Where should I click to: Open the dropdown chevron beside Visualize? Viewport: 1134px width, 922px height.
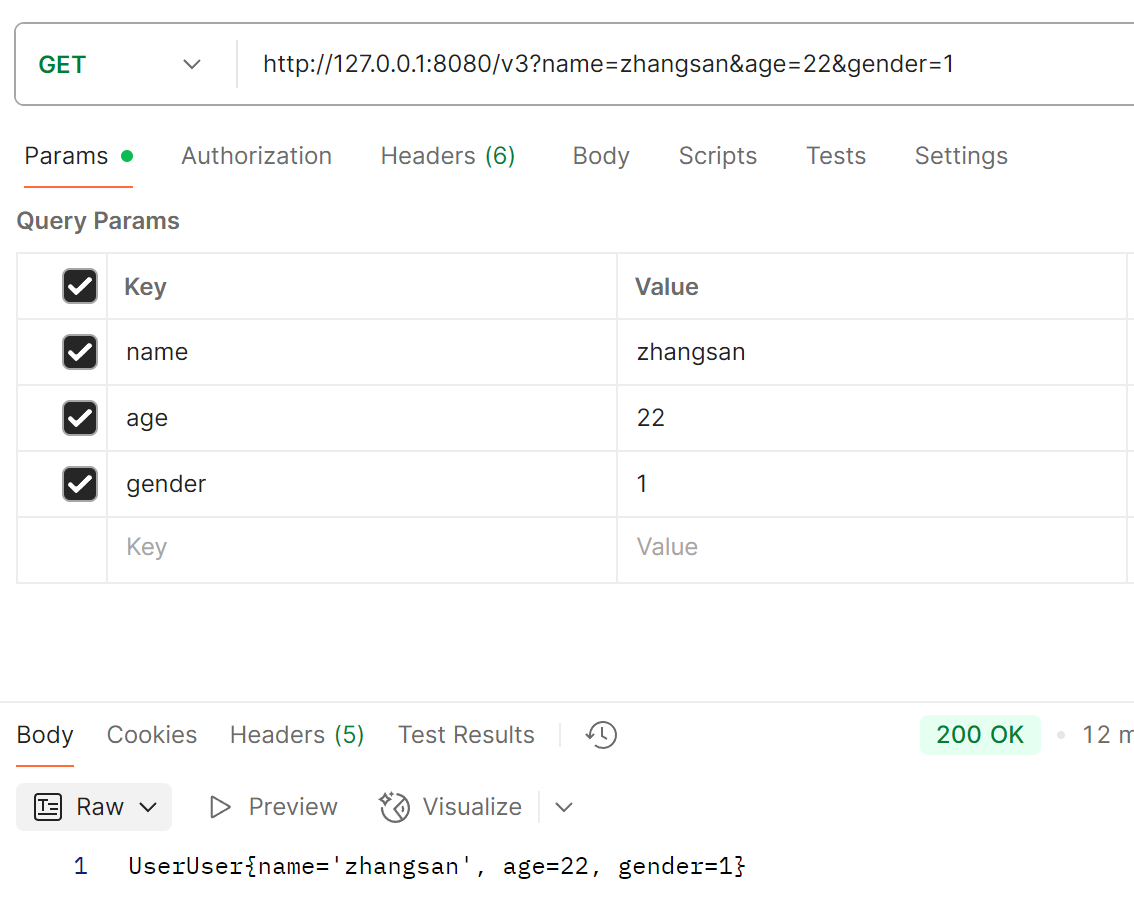point(564,807)
